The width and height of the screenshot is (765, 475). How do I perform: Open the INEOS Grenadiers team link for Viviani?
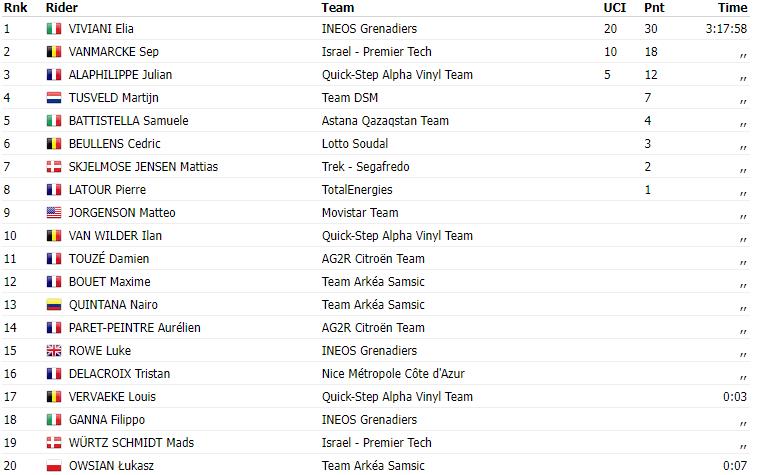[369, 29]
